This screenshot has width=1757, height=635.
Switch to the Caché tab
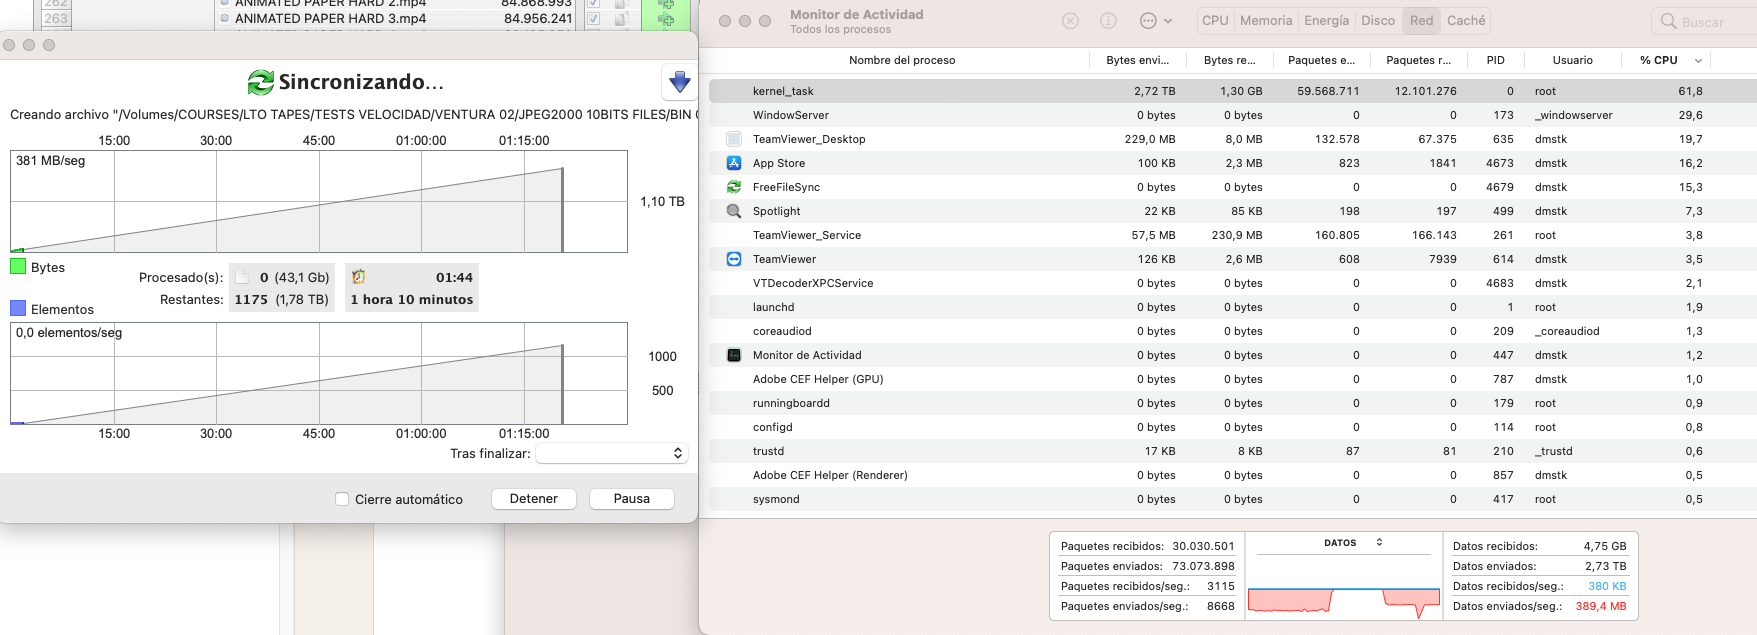tap(1466, 20)
